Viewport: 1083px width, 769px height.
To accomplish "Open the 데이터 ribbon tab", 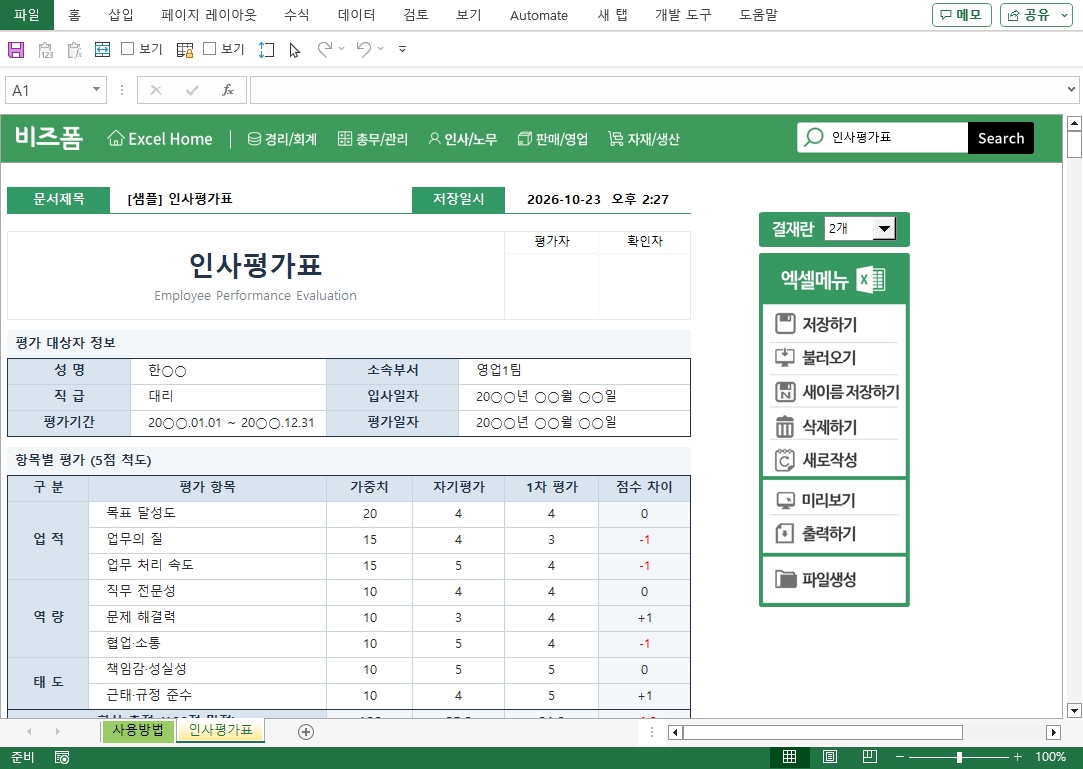I will coord(356,15).
